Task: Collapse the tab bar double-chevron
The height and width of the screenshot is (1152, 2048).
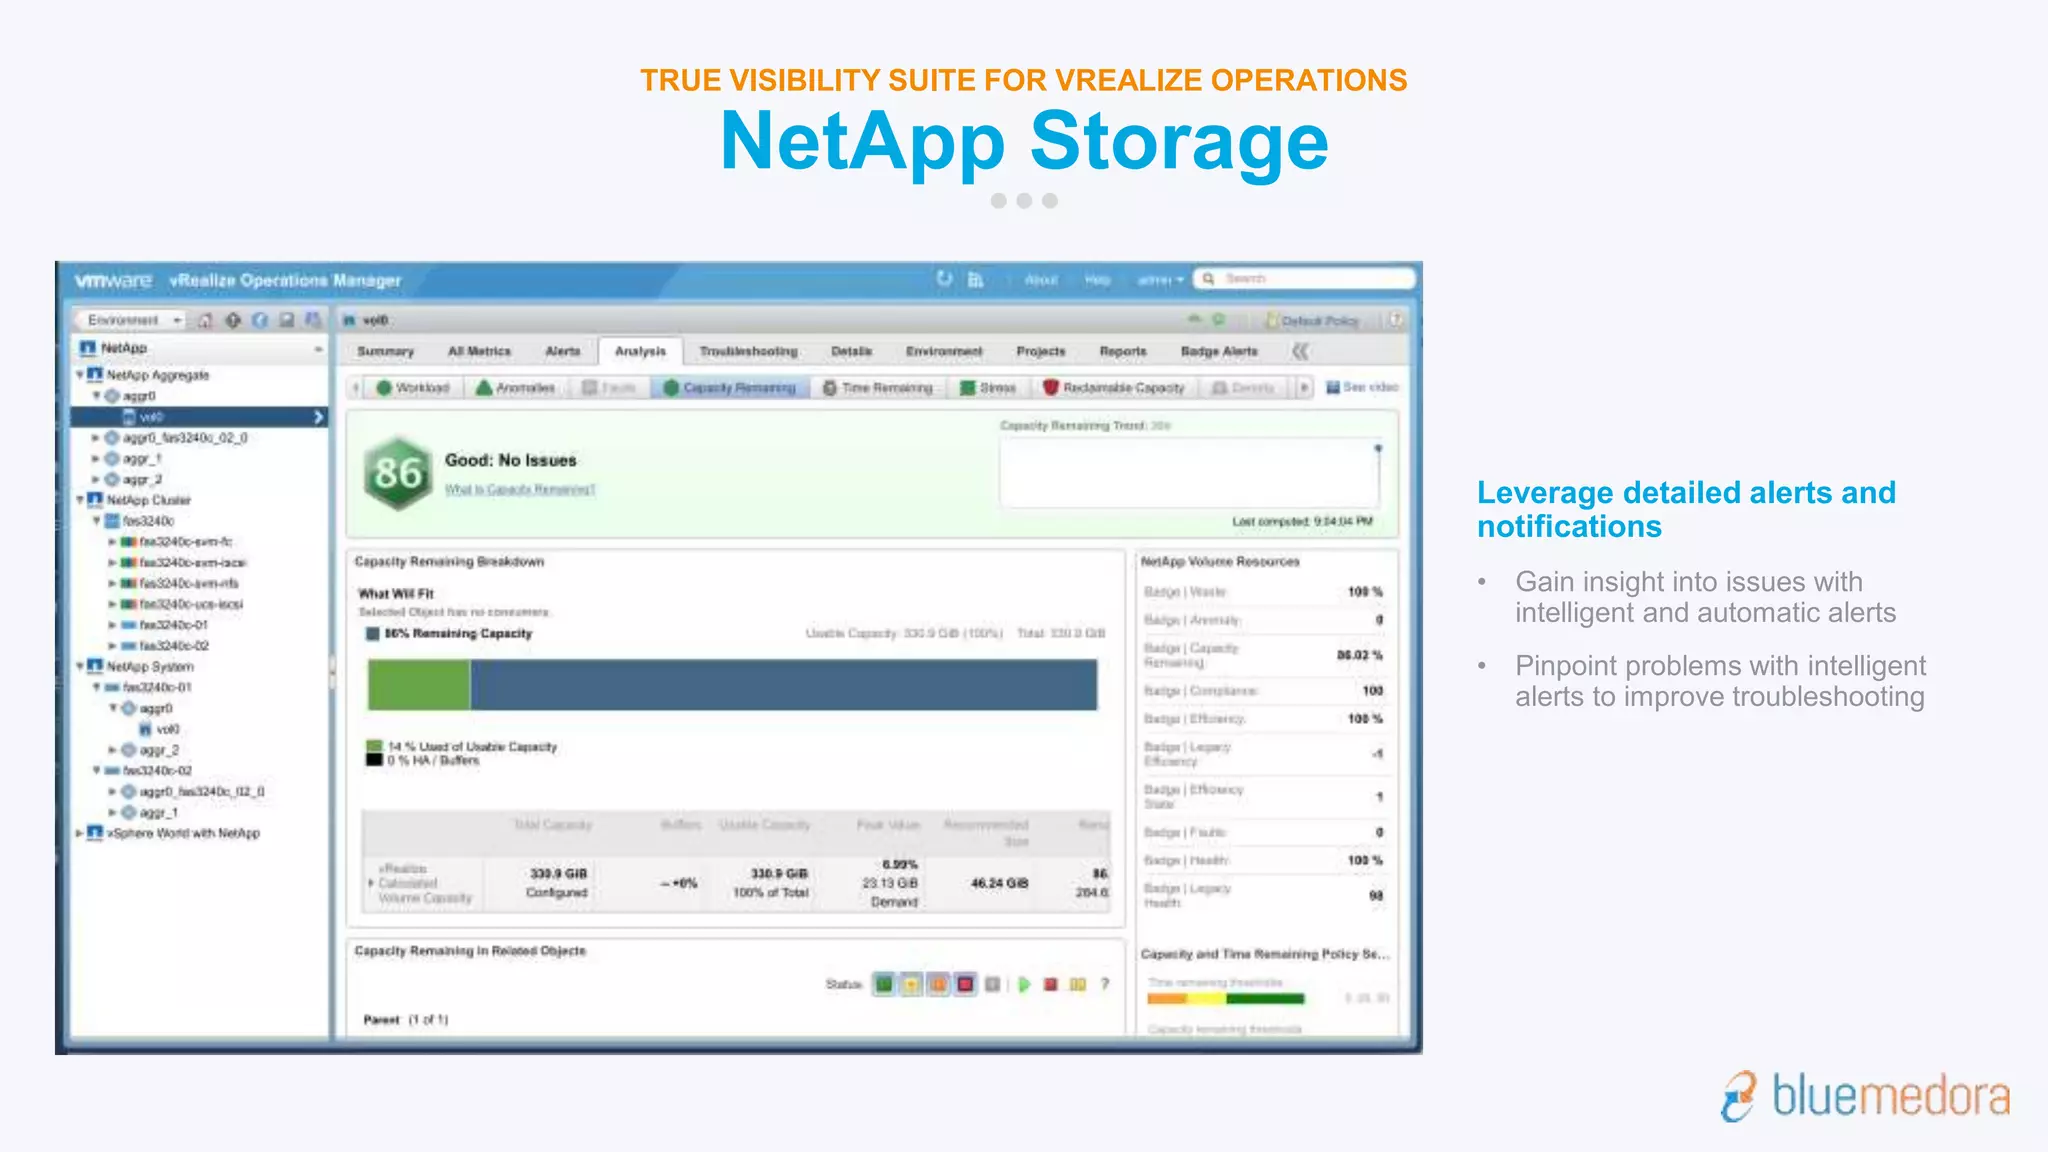Action: [1299, 351]
